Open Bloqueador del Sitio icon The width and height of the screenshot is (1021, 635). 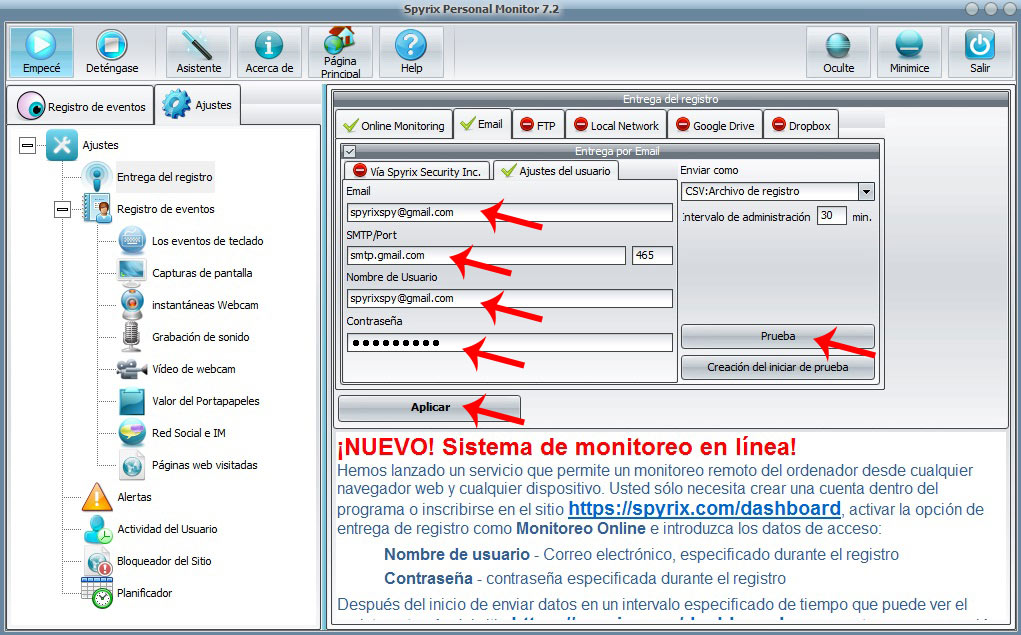coord(98,561)
